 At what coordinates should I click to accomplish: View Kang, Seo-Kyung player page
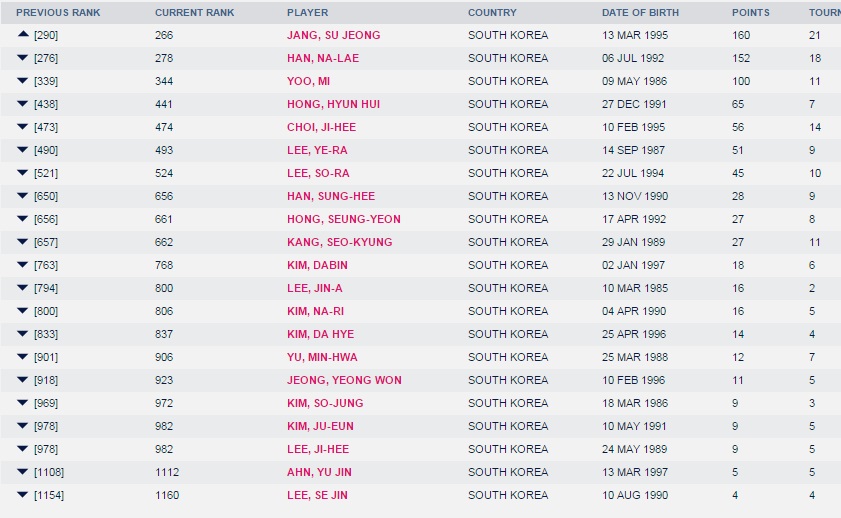(340, 242)
